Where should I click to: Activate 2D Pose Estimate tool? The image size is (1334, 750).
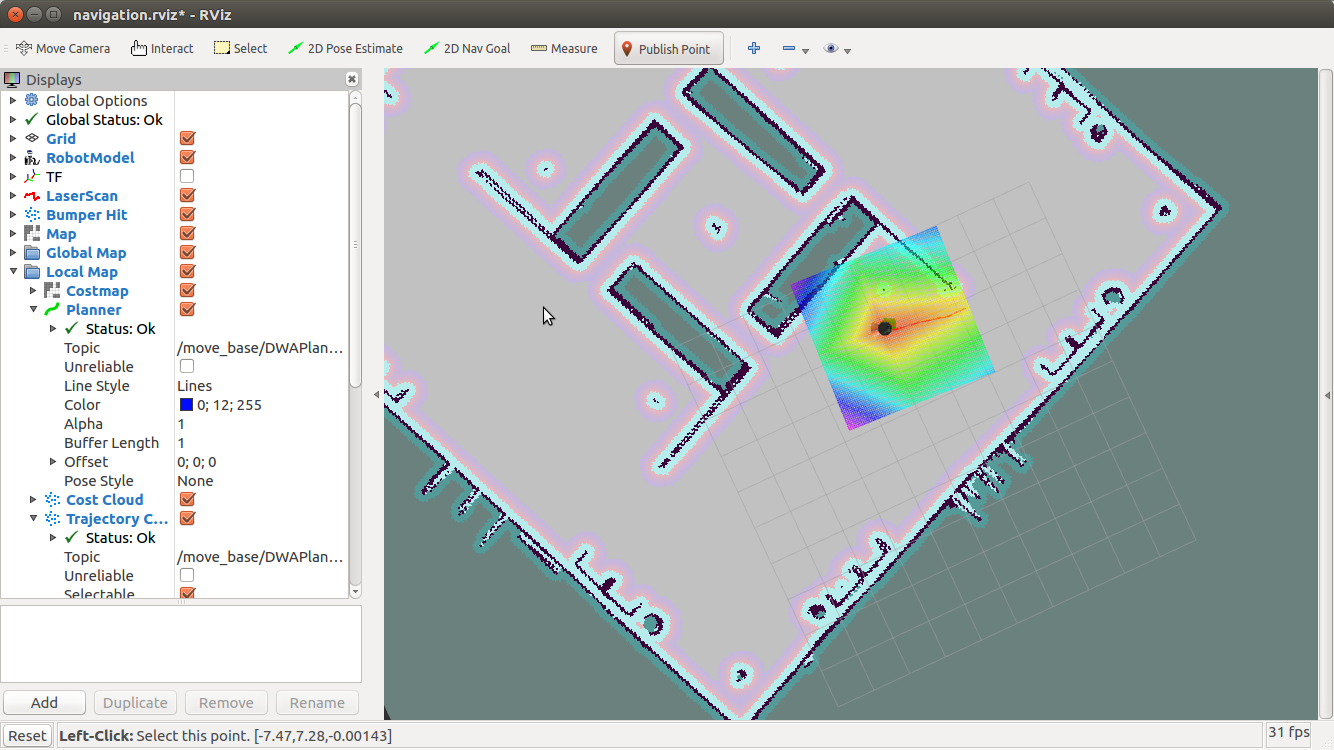344,48
